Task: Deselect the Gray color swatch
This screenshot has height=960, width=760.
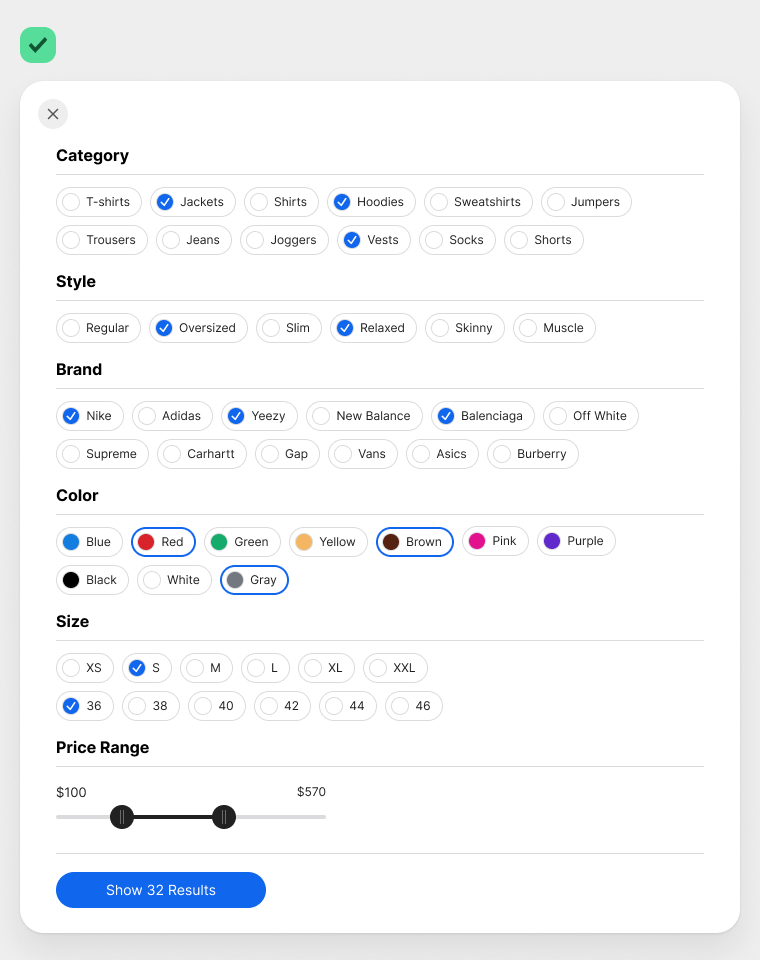Action: pyautogui.click(x=254, y=579)
